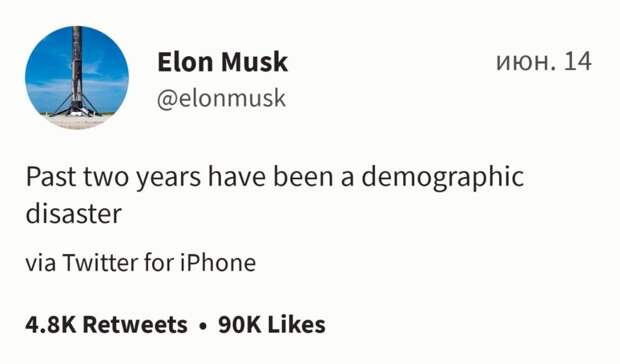Click the word 'disaster' in the tweet

pyautogui.click(x=74, y=214)
